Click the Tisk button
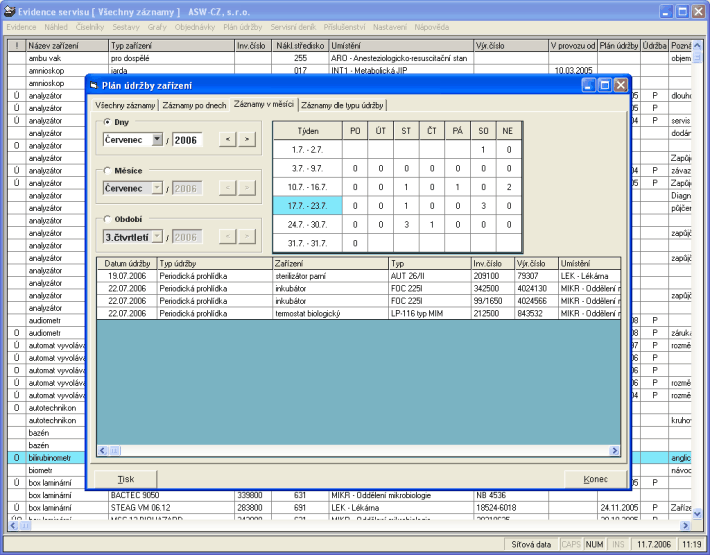The height and width of the screenshot is (555, 710). click(x=126, y=479)
